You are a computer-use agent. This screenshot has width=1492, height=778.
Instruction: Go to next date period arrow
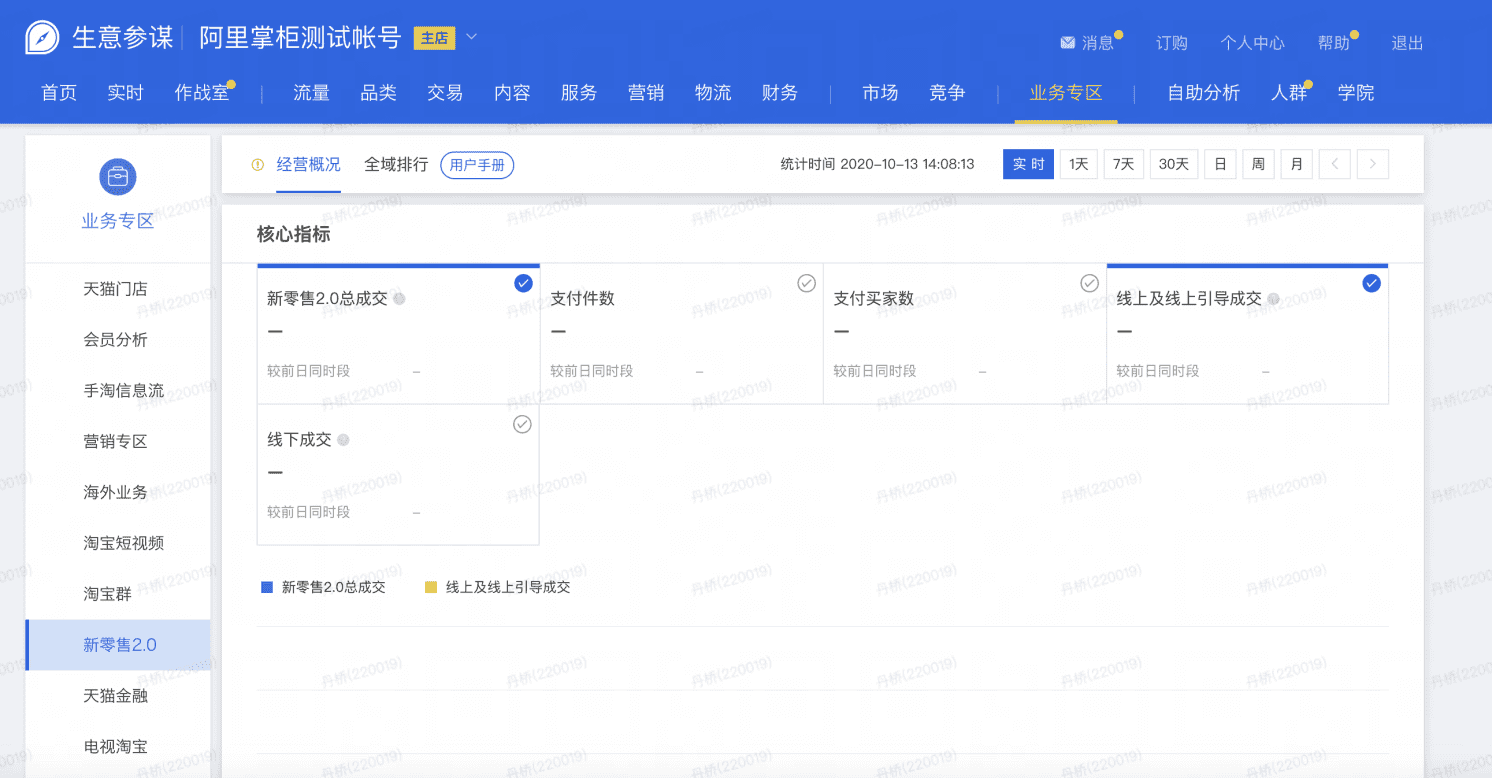point(1373,164)
